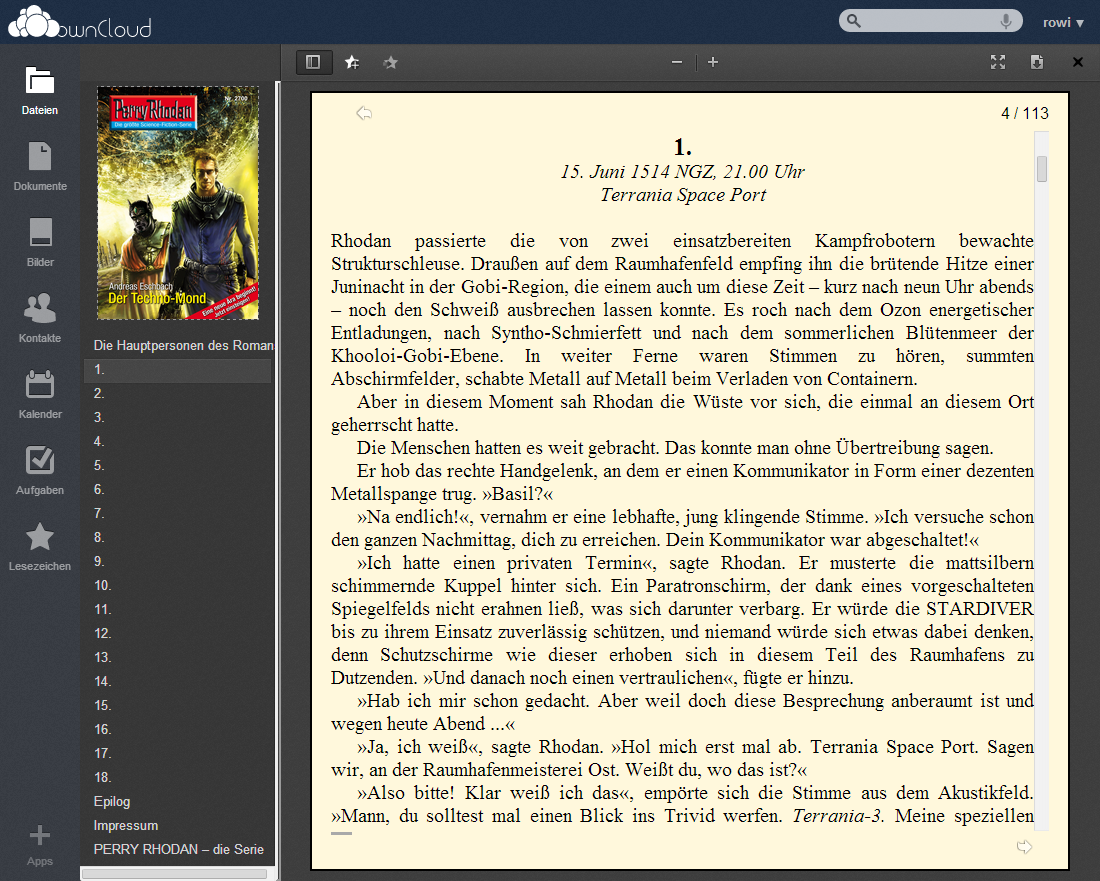Screen dimensions: 1100x881
Task: Jump to chapter 7 in contents
Action: pos(99,513)
